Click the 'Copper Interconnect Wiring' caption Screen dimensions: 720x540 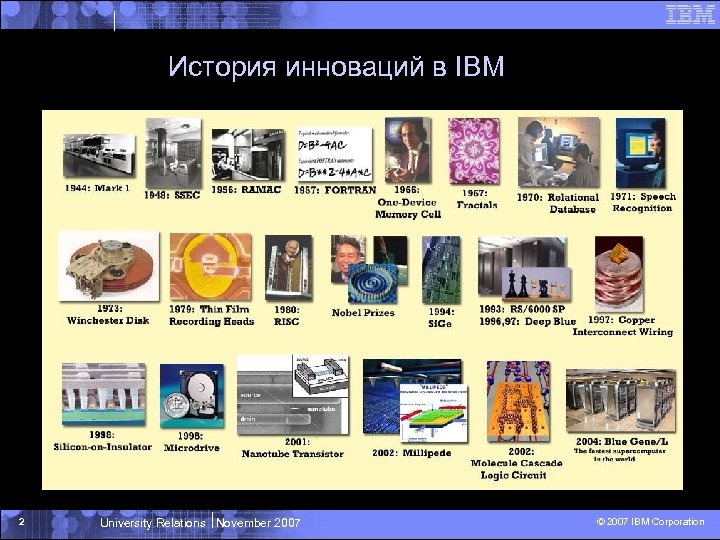pos(623,326)
